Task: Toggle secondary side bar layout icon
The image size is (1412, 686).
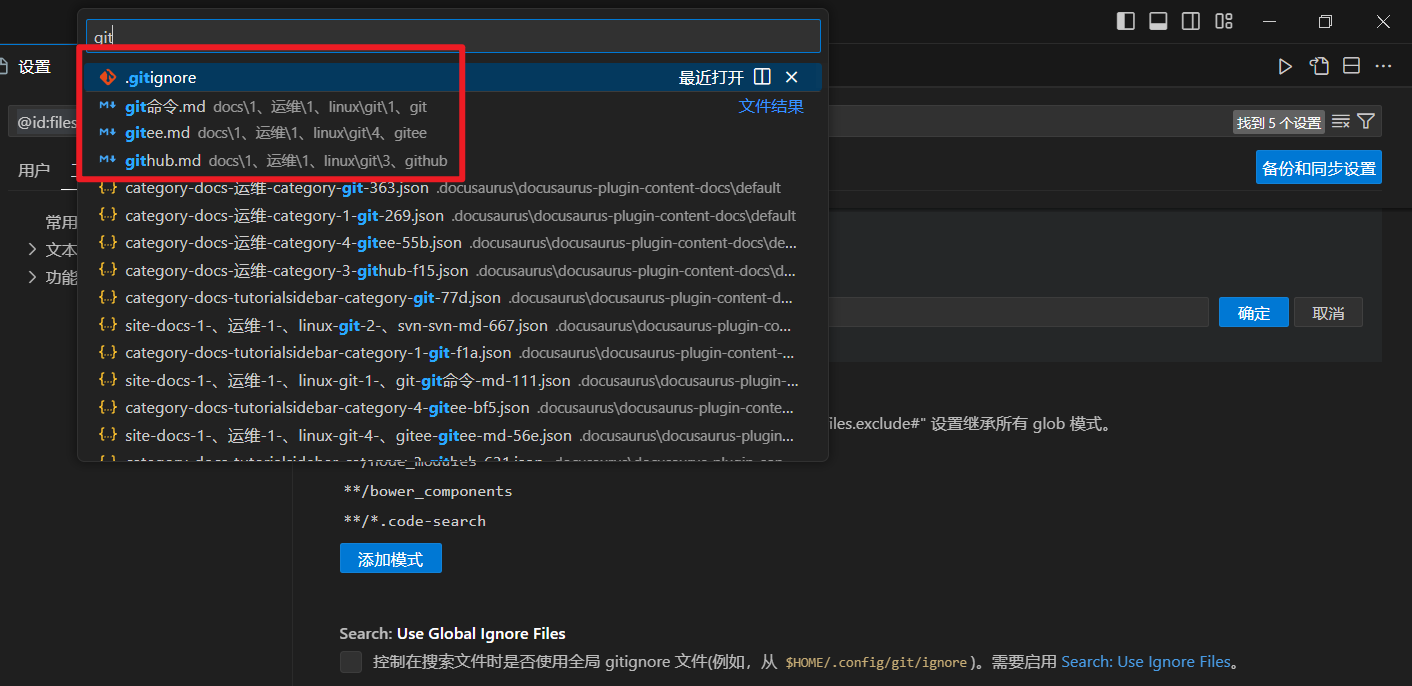Action: pos(1191,21)
